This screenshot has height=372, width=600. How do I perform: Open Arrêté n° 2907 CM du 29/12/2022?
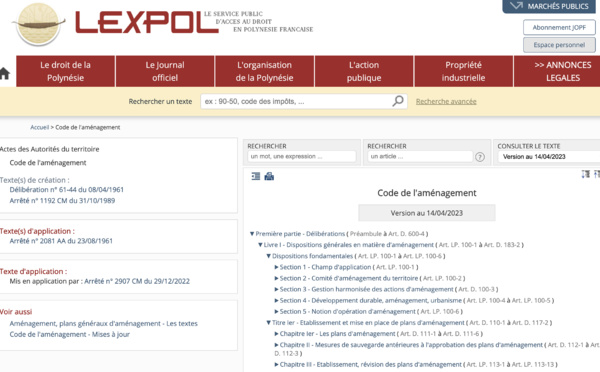click(x=137, y=281)
